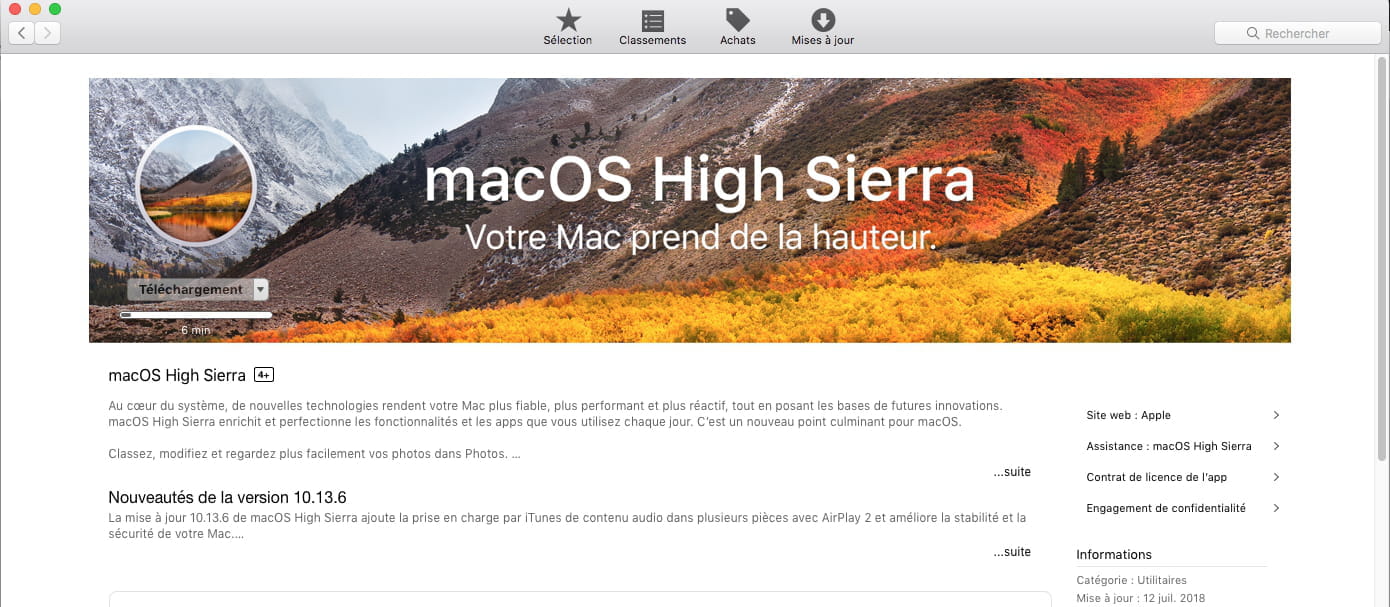1390x607 pixels.
Task: Click the Informations section heading
Action: tap(1114, 554)
